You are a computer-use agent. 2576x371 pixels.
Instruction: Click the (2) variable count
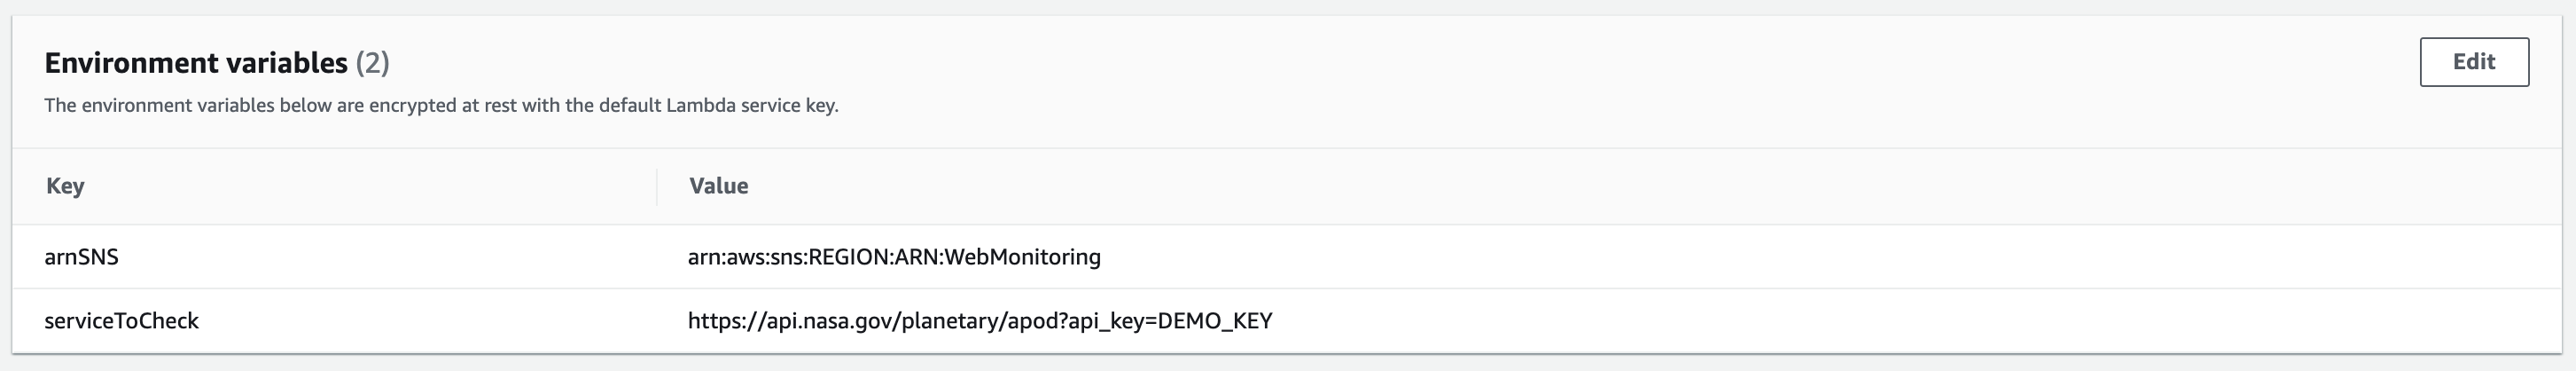point(372,63)
